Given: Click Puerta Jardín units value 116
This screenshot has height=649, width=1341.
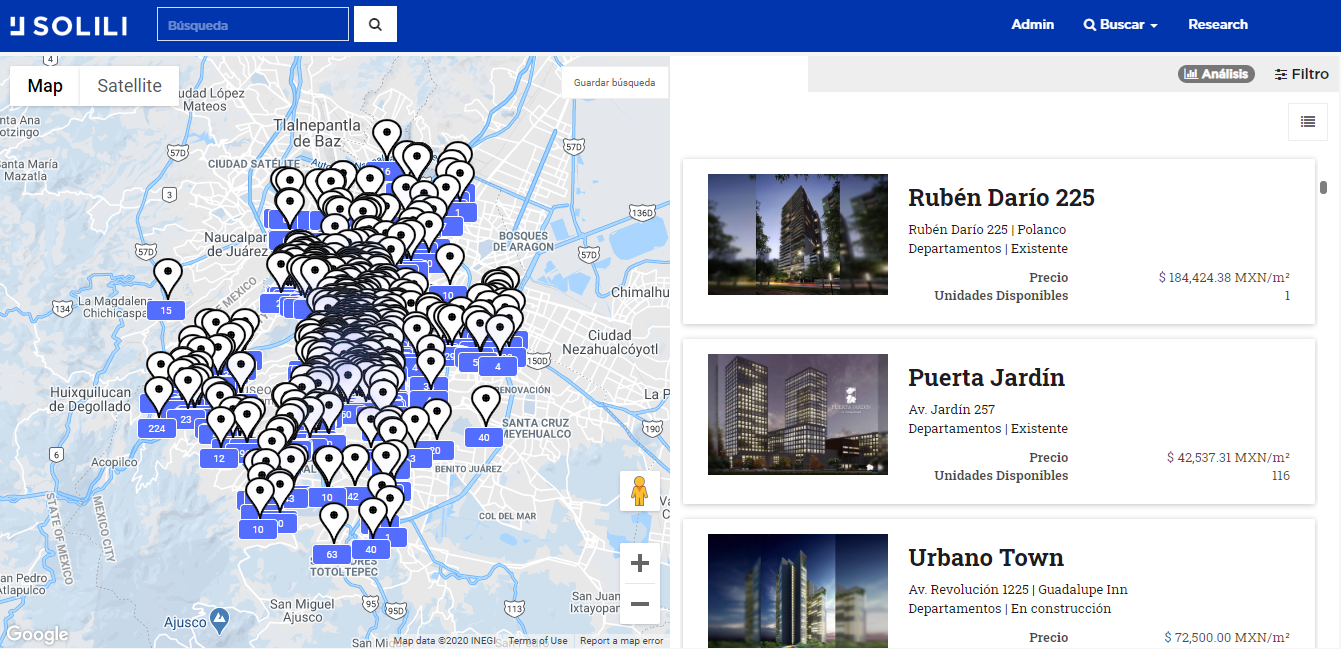Looking at the screenshot, I should (1280, 476).
